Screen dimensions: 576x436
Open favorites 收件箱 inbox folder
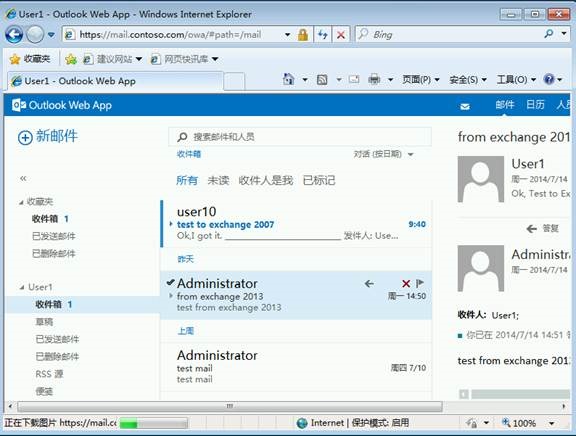tap(51, 219)
